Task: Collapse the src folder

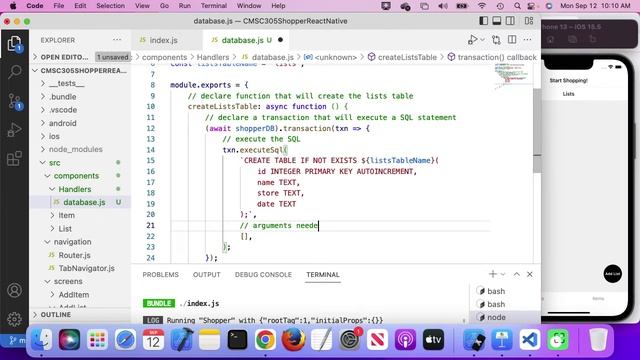Action: [54, 163]
